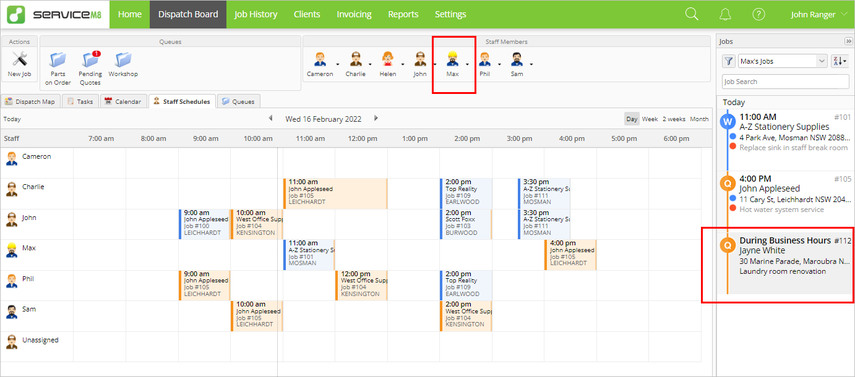The height and width of the screenshot is (377, 855).
Task: Go to previous day arrow
Action: pos(270,118)
